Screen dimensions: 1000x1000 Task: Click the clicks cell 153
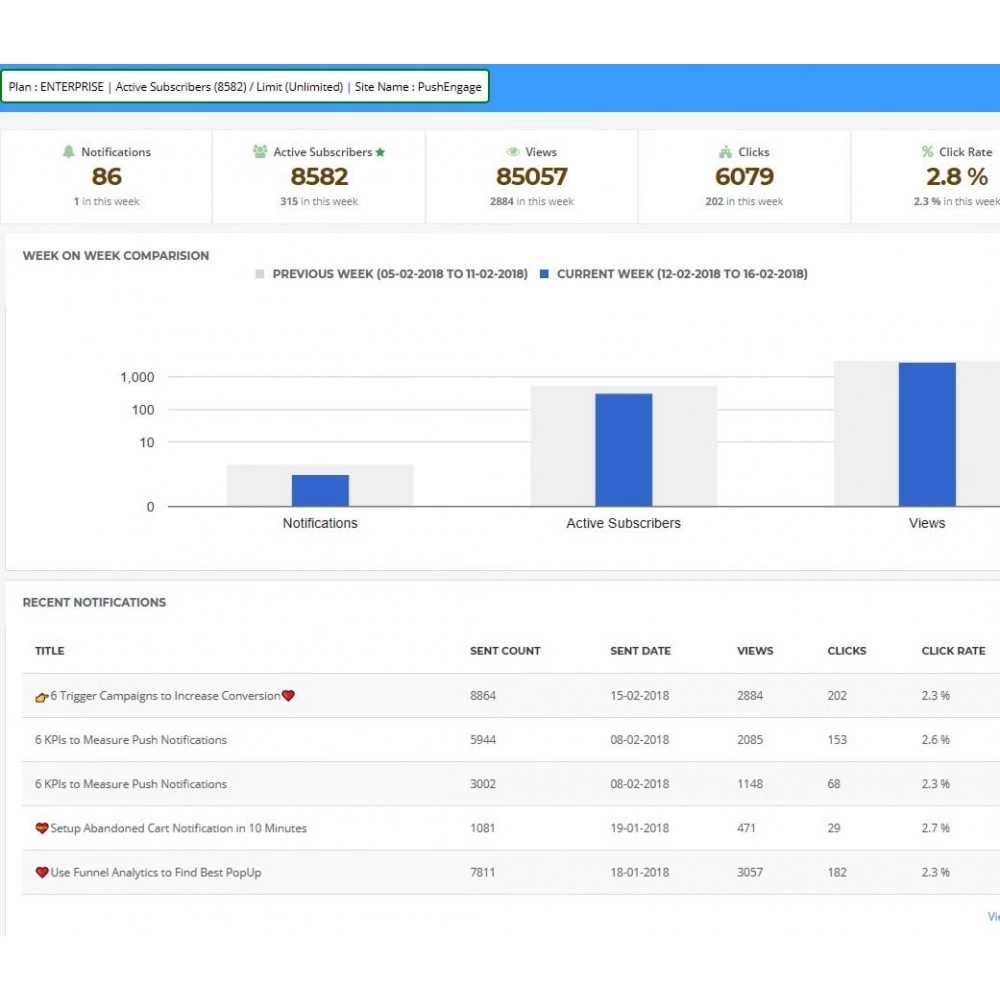coord(837,740)
